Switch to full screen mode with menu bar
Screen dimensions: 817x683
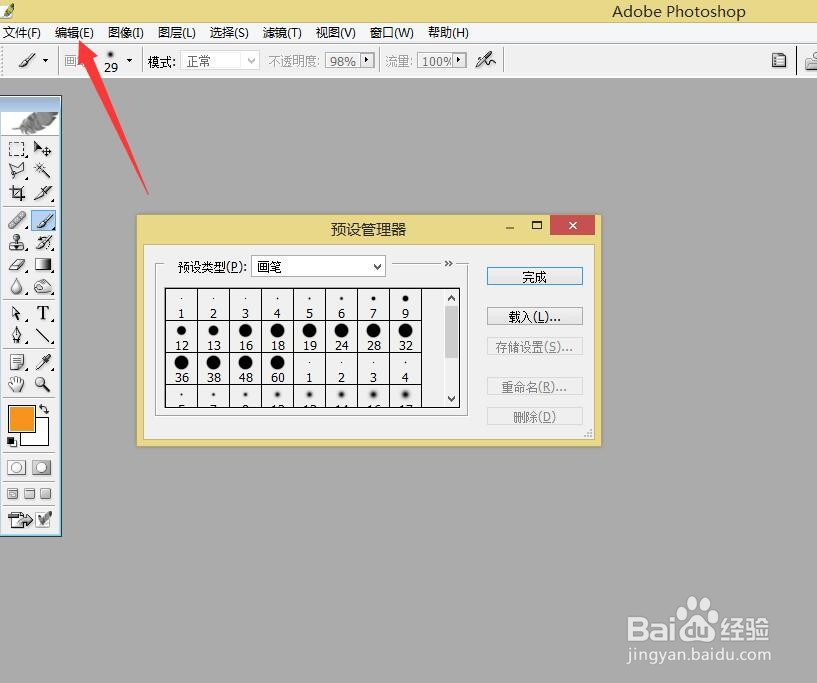pos(30,493)
